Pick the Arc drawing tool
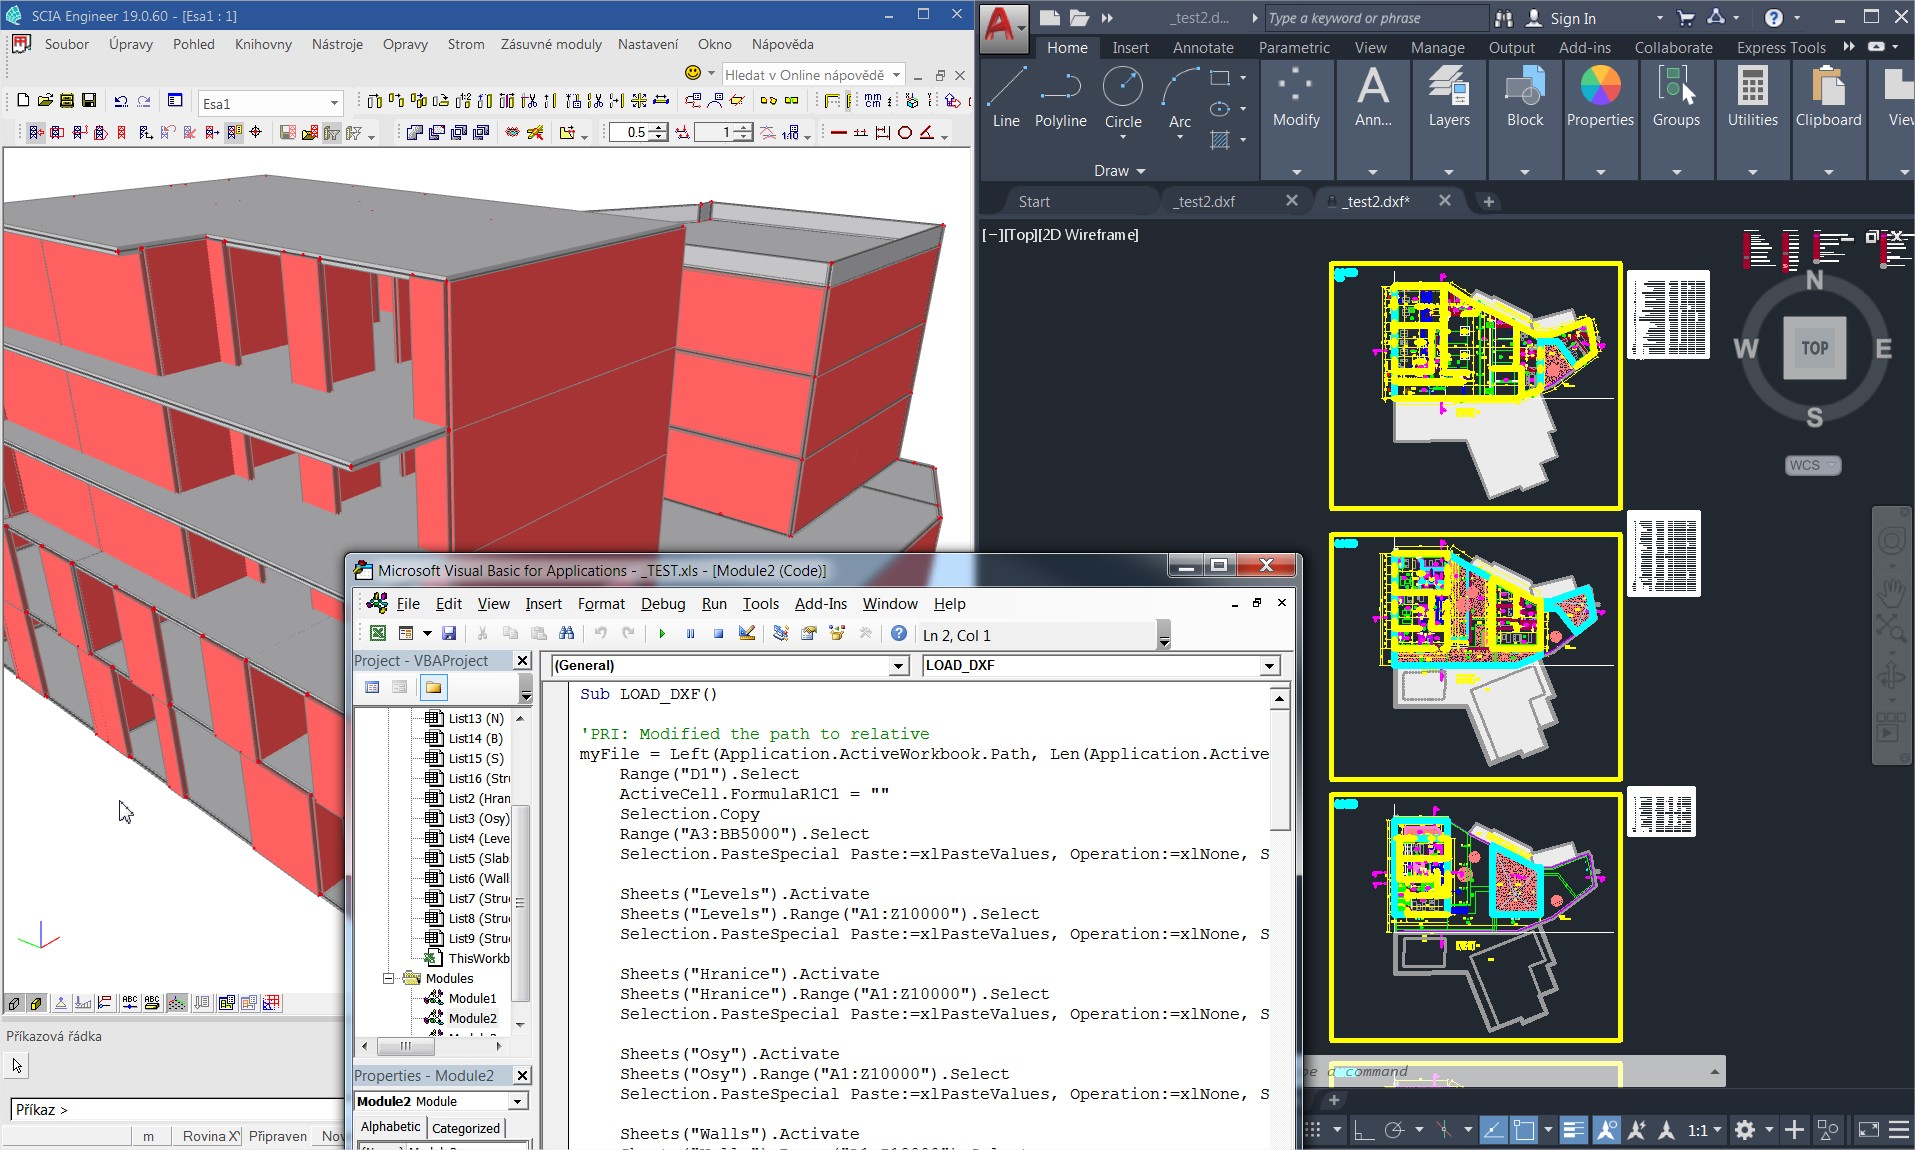 [1180, 97]
